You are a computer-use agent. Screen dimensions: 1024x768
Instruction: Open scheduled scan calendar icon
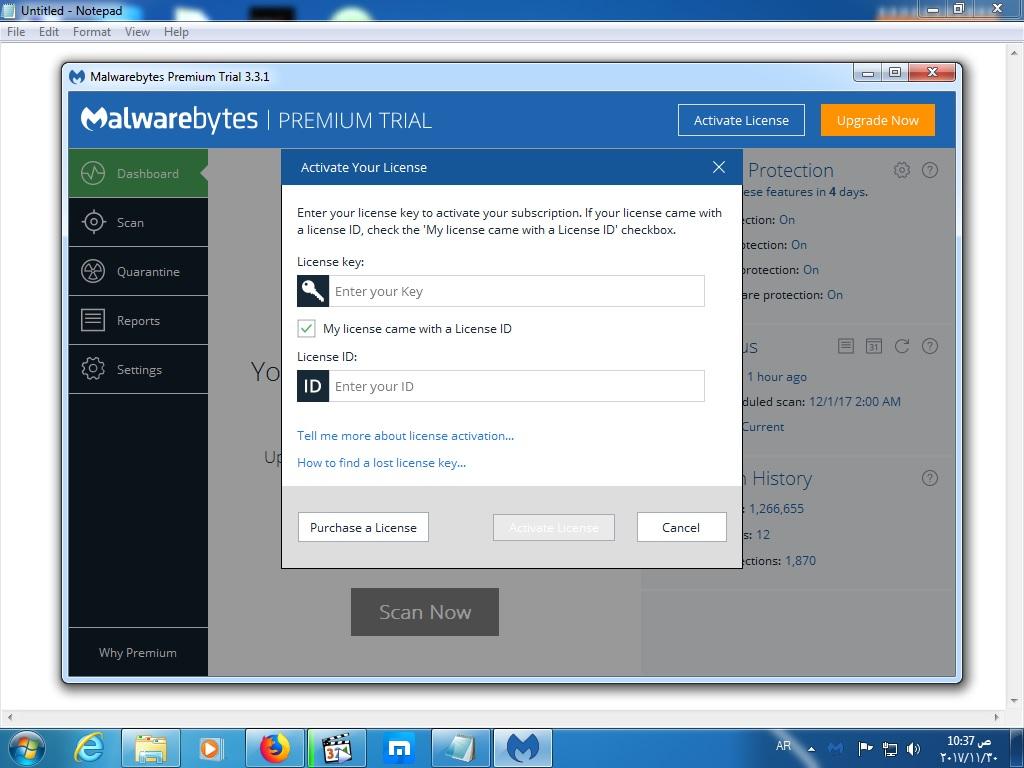click(874, 346)
